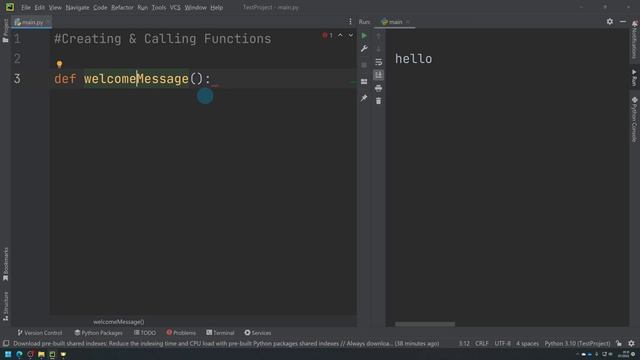The image size is (640, 360).
Task: Open the TODO tool window
Action: coord(145,333)
